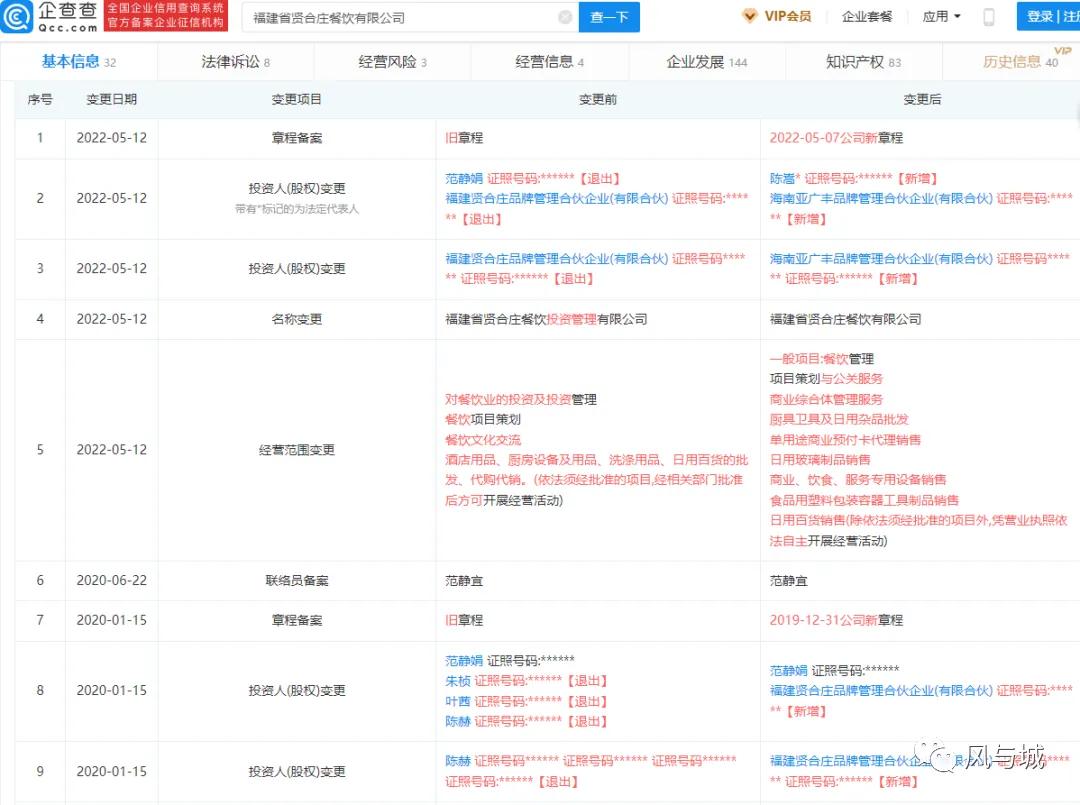The height and width of the screenshot is (805, 1080).
Task: Select 福建省贤合庄餐饮投资管理有限公司 previous name text
Action: 546,319
